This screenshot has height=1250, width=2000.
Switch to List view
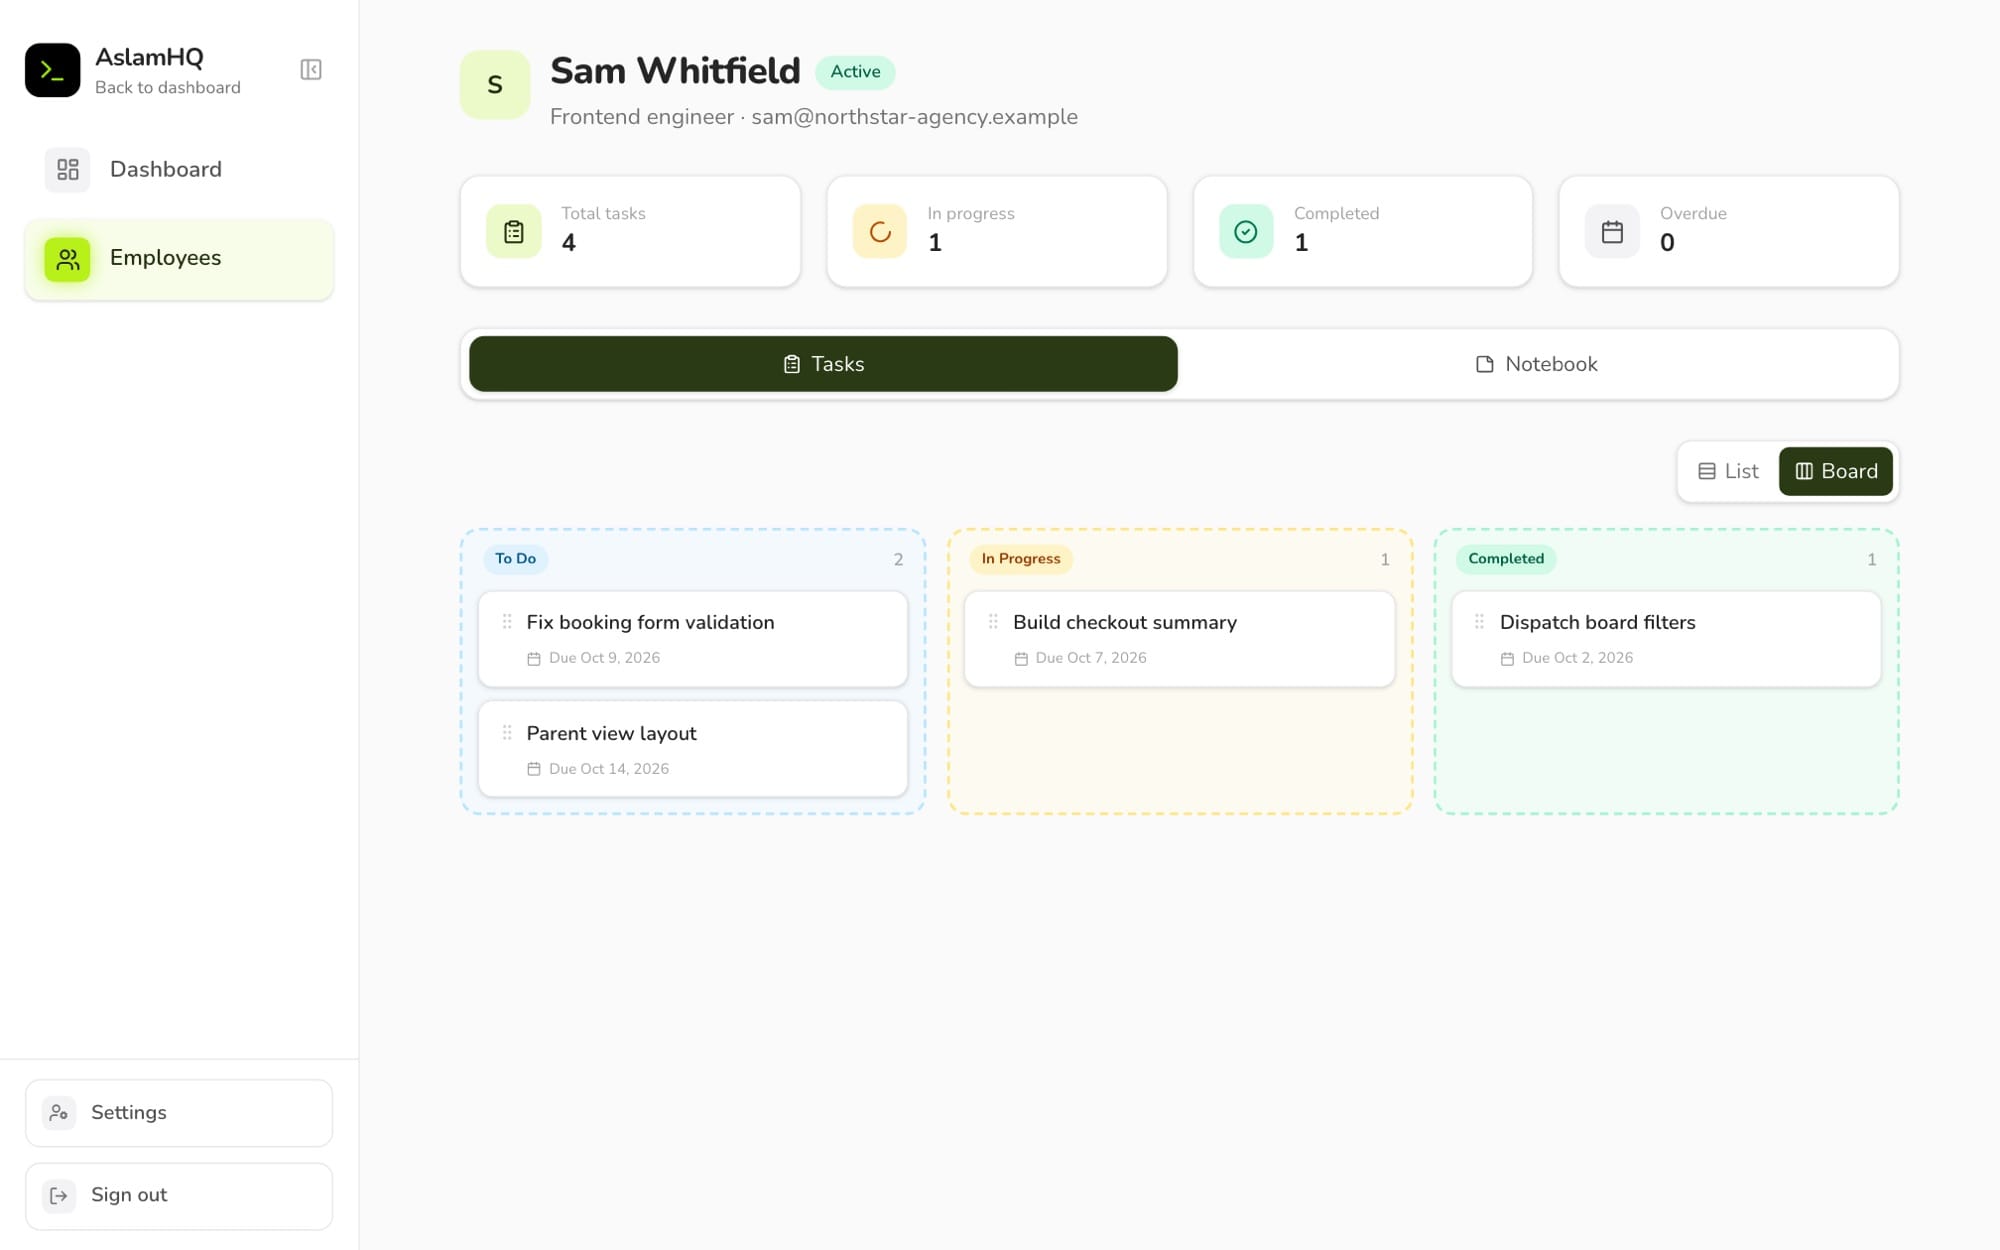[1729, 472]
